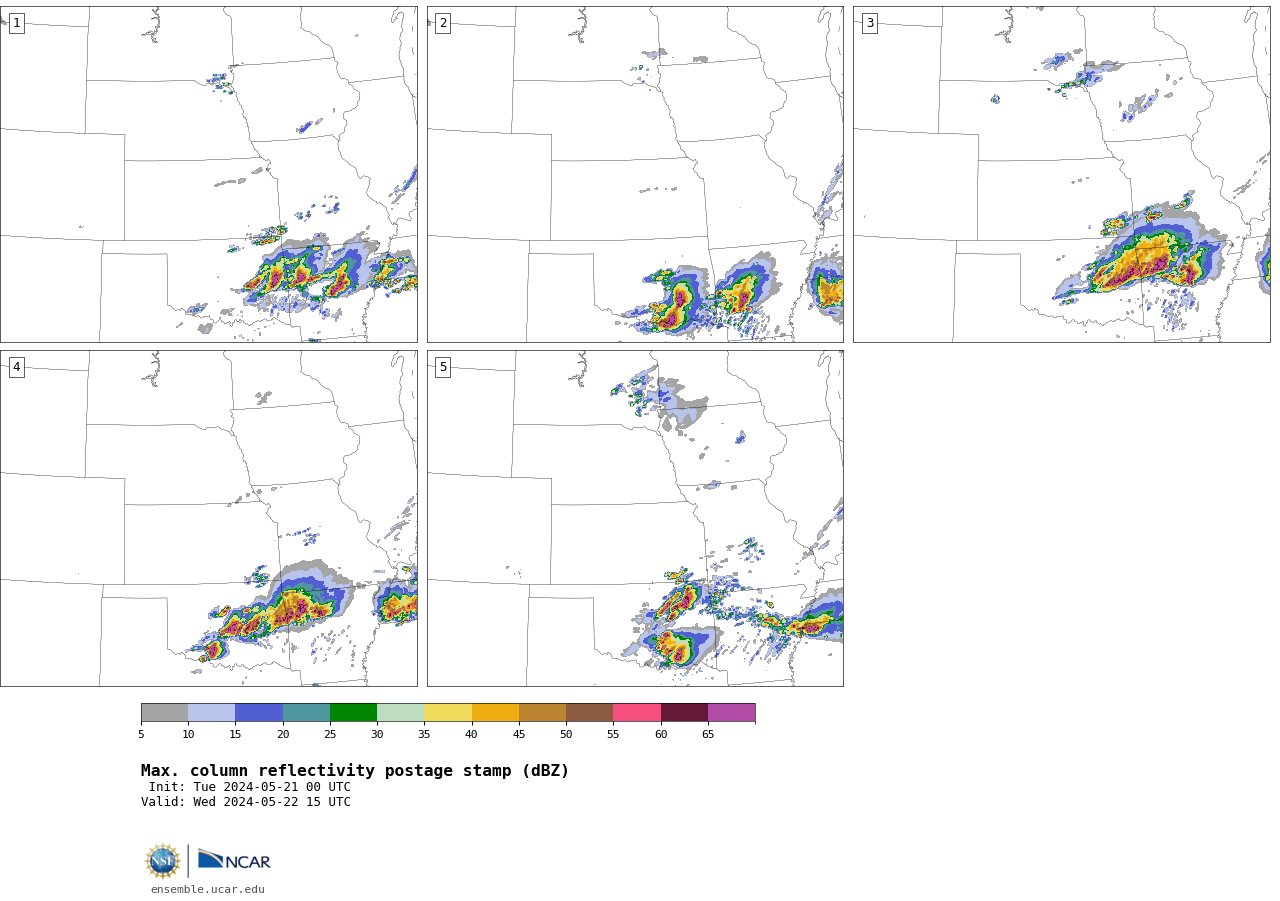The width and height of the screenshot is (1280, 901).
Task: Click the Valid: Wed 2024-05-22 15 UTC text
Action: pos(246,802)
